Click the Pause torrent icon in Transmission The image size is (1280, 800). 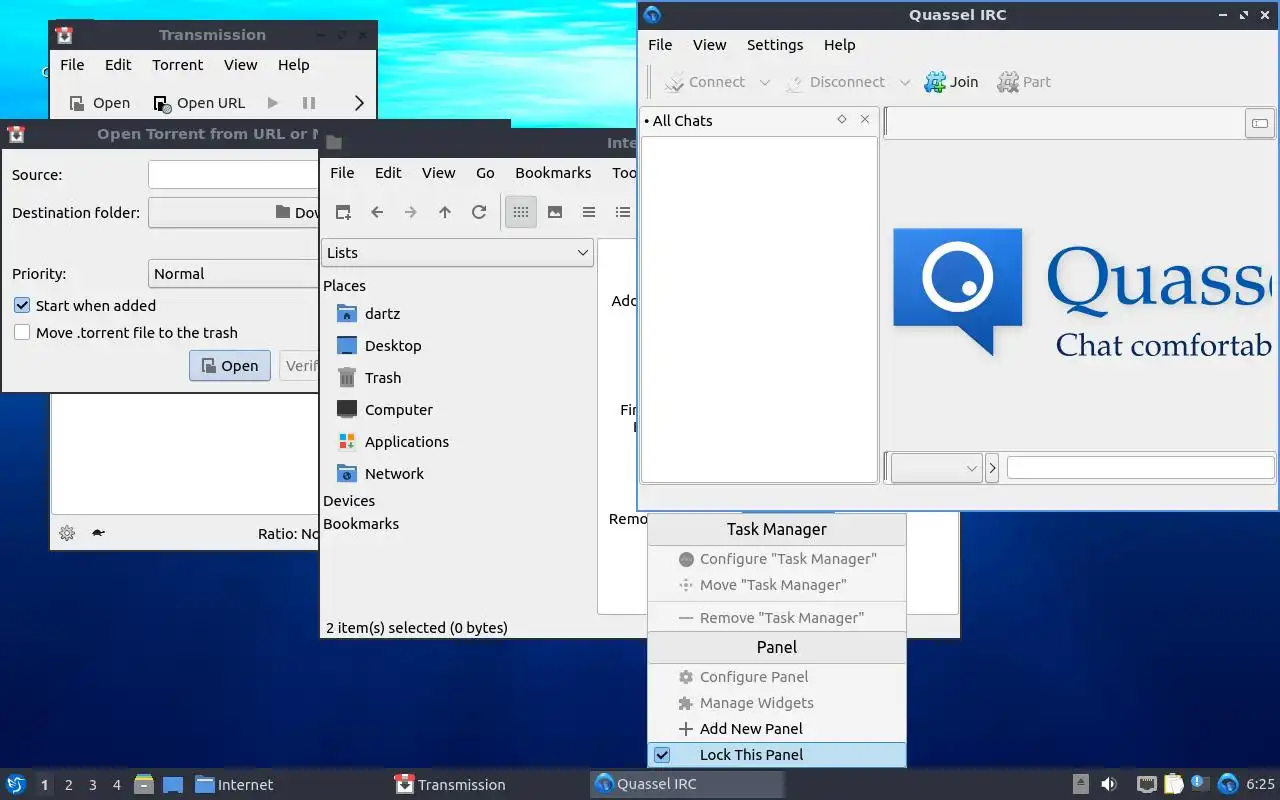click(x=309, y=103)
